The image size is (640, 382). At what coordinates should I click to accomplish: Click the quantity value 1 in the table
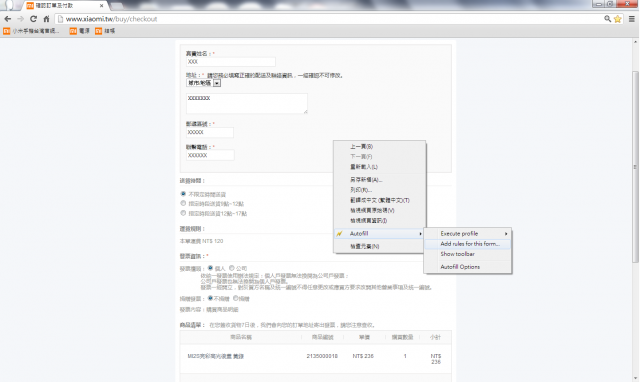click(x=405, y=356)
